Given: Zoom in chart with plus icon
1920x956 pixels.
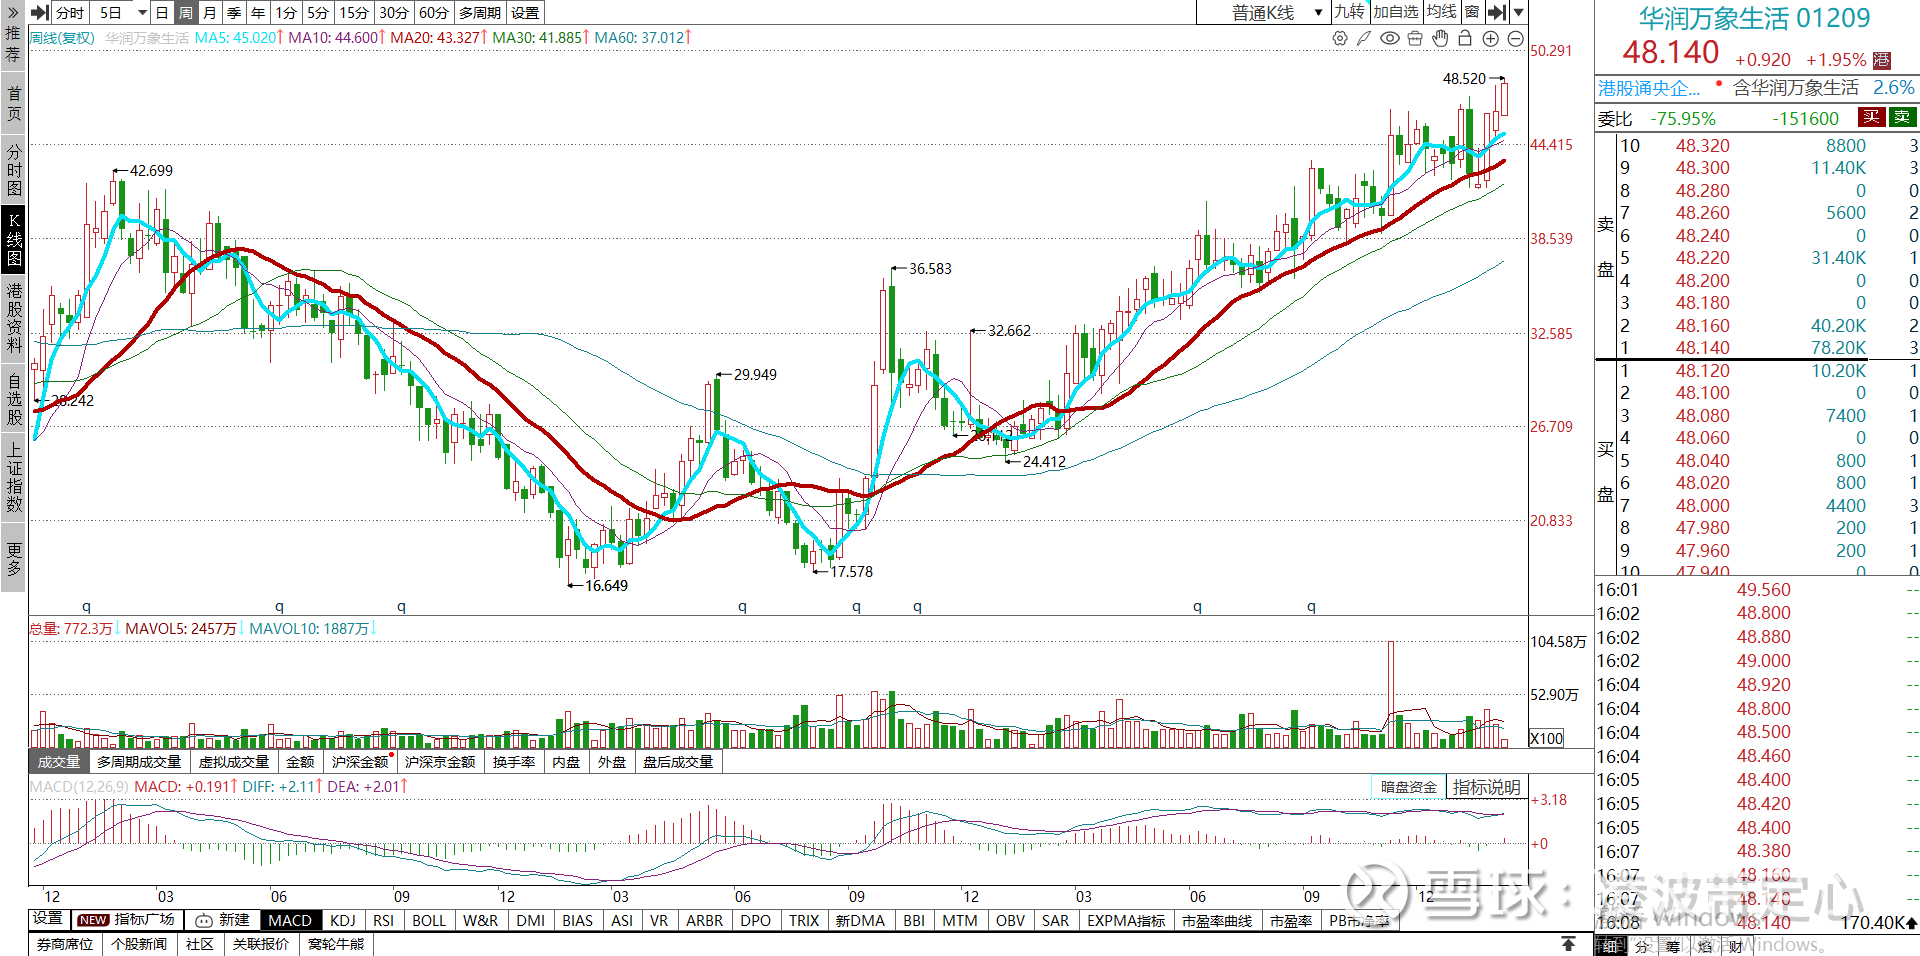Looking at the screenshot, I should pyautogui.click(x=1491, y=38).
